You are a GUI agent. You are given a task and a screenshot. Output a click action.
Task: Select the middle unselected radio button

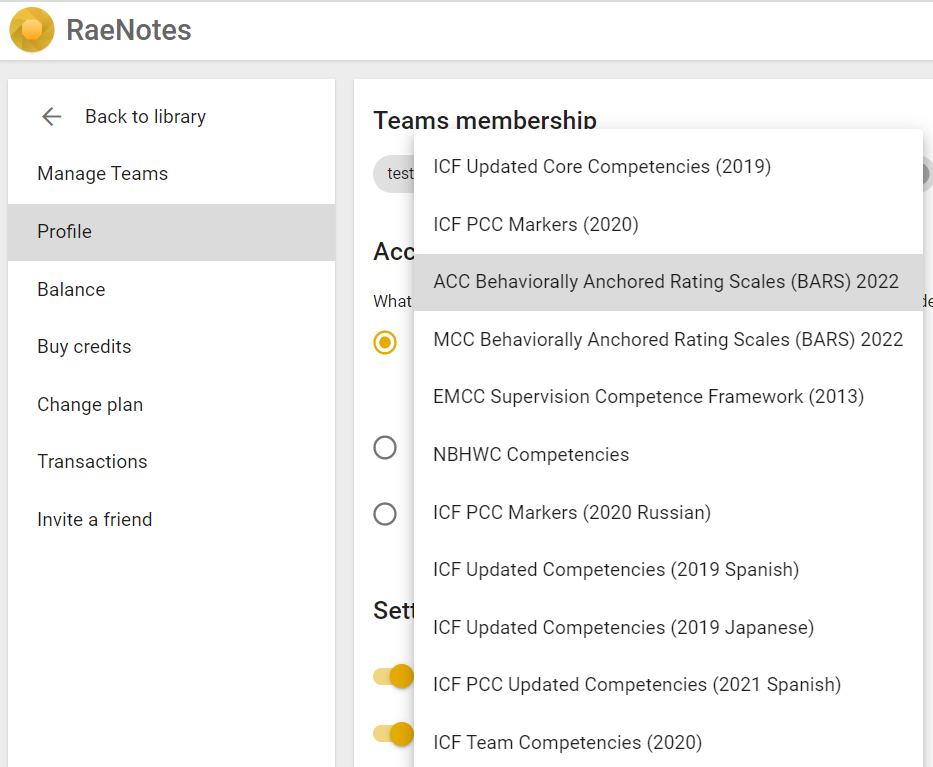pyautogui.click(x=385, y=447)
